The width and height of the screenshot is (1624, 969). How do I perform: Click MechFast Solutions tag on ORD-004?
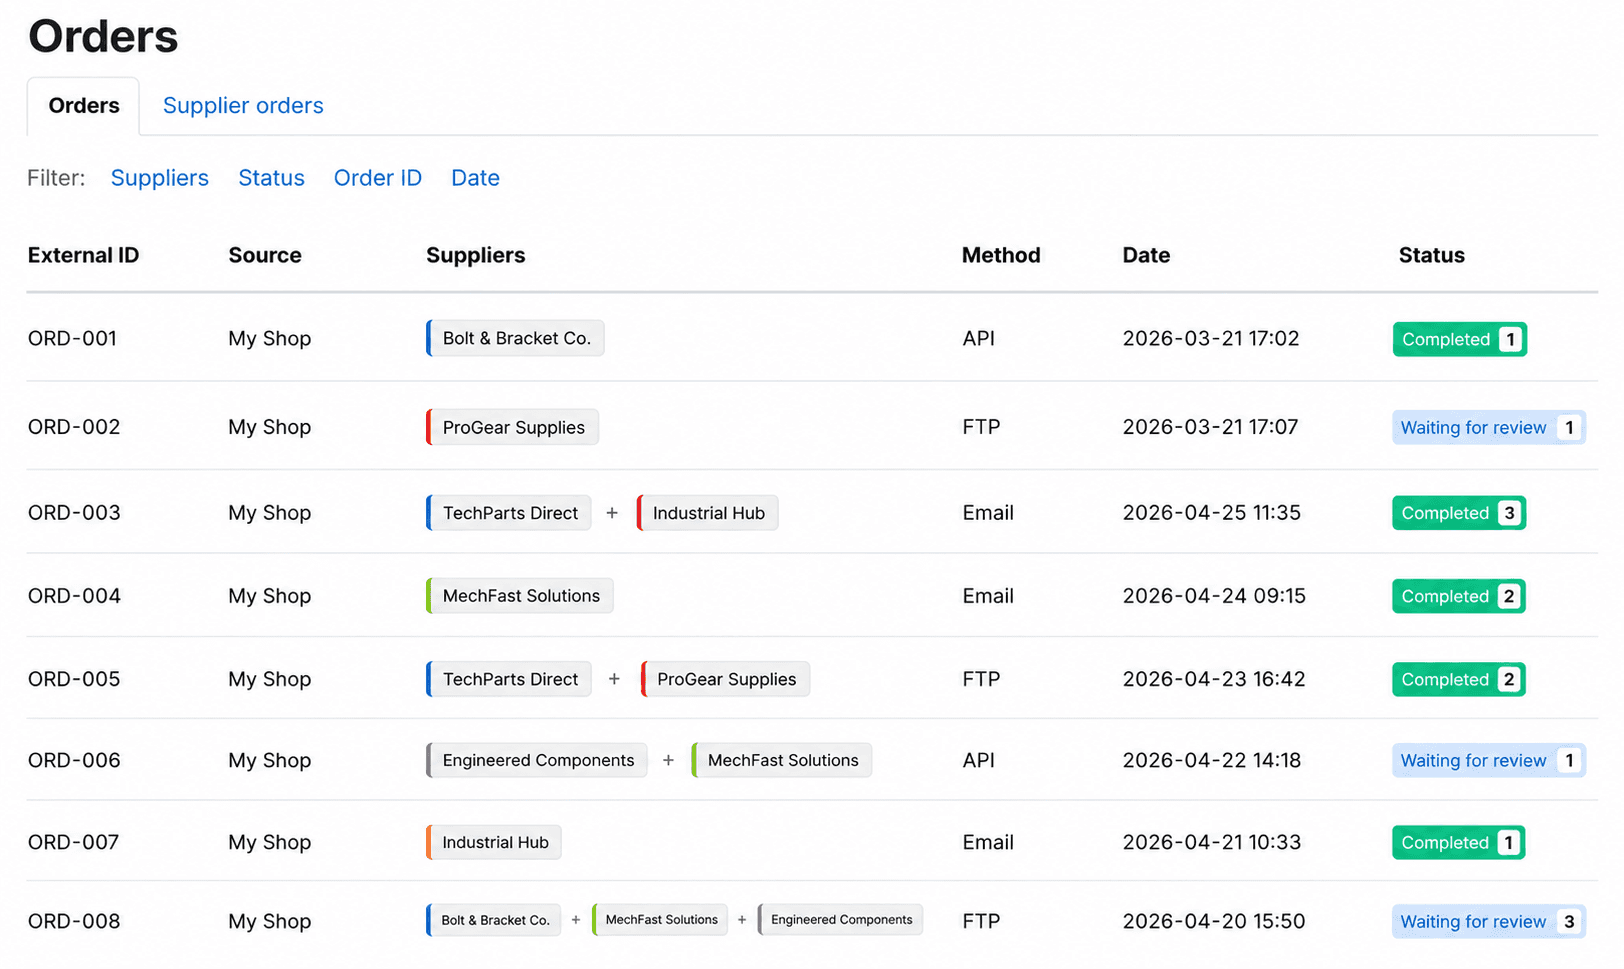pos(519,596)
